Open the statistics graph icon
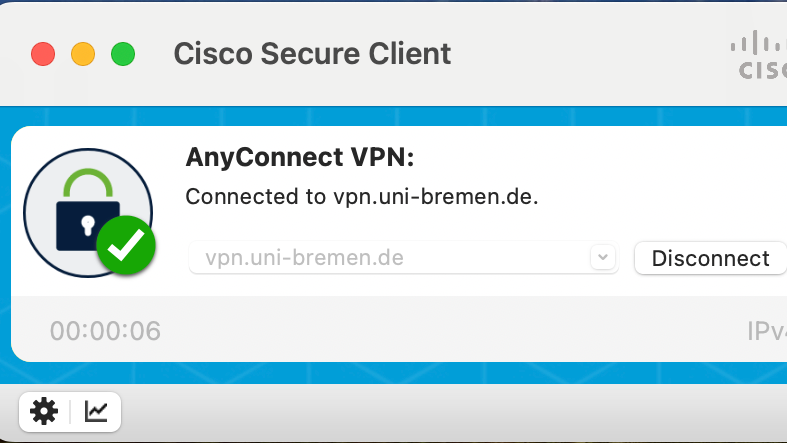 tap(96, 411)
